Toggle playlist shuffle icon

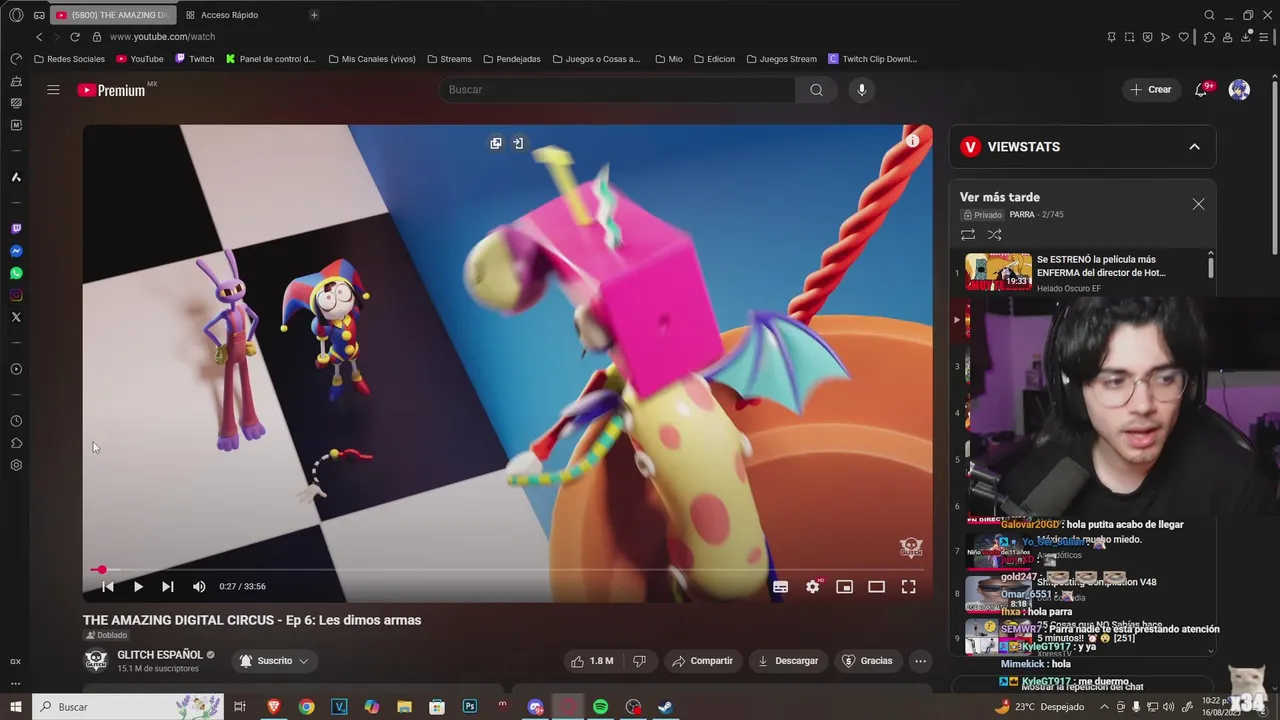click(x=994, y=235)
